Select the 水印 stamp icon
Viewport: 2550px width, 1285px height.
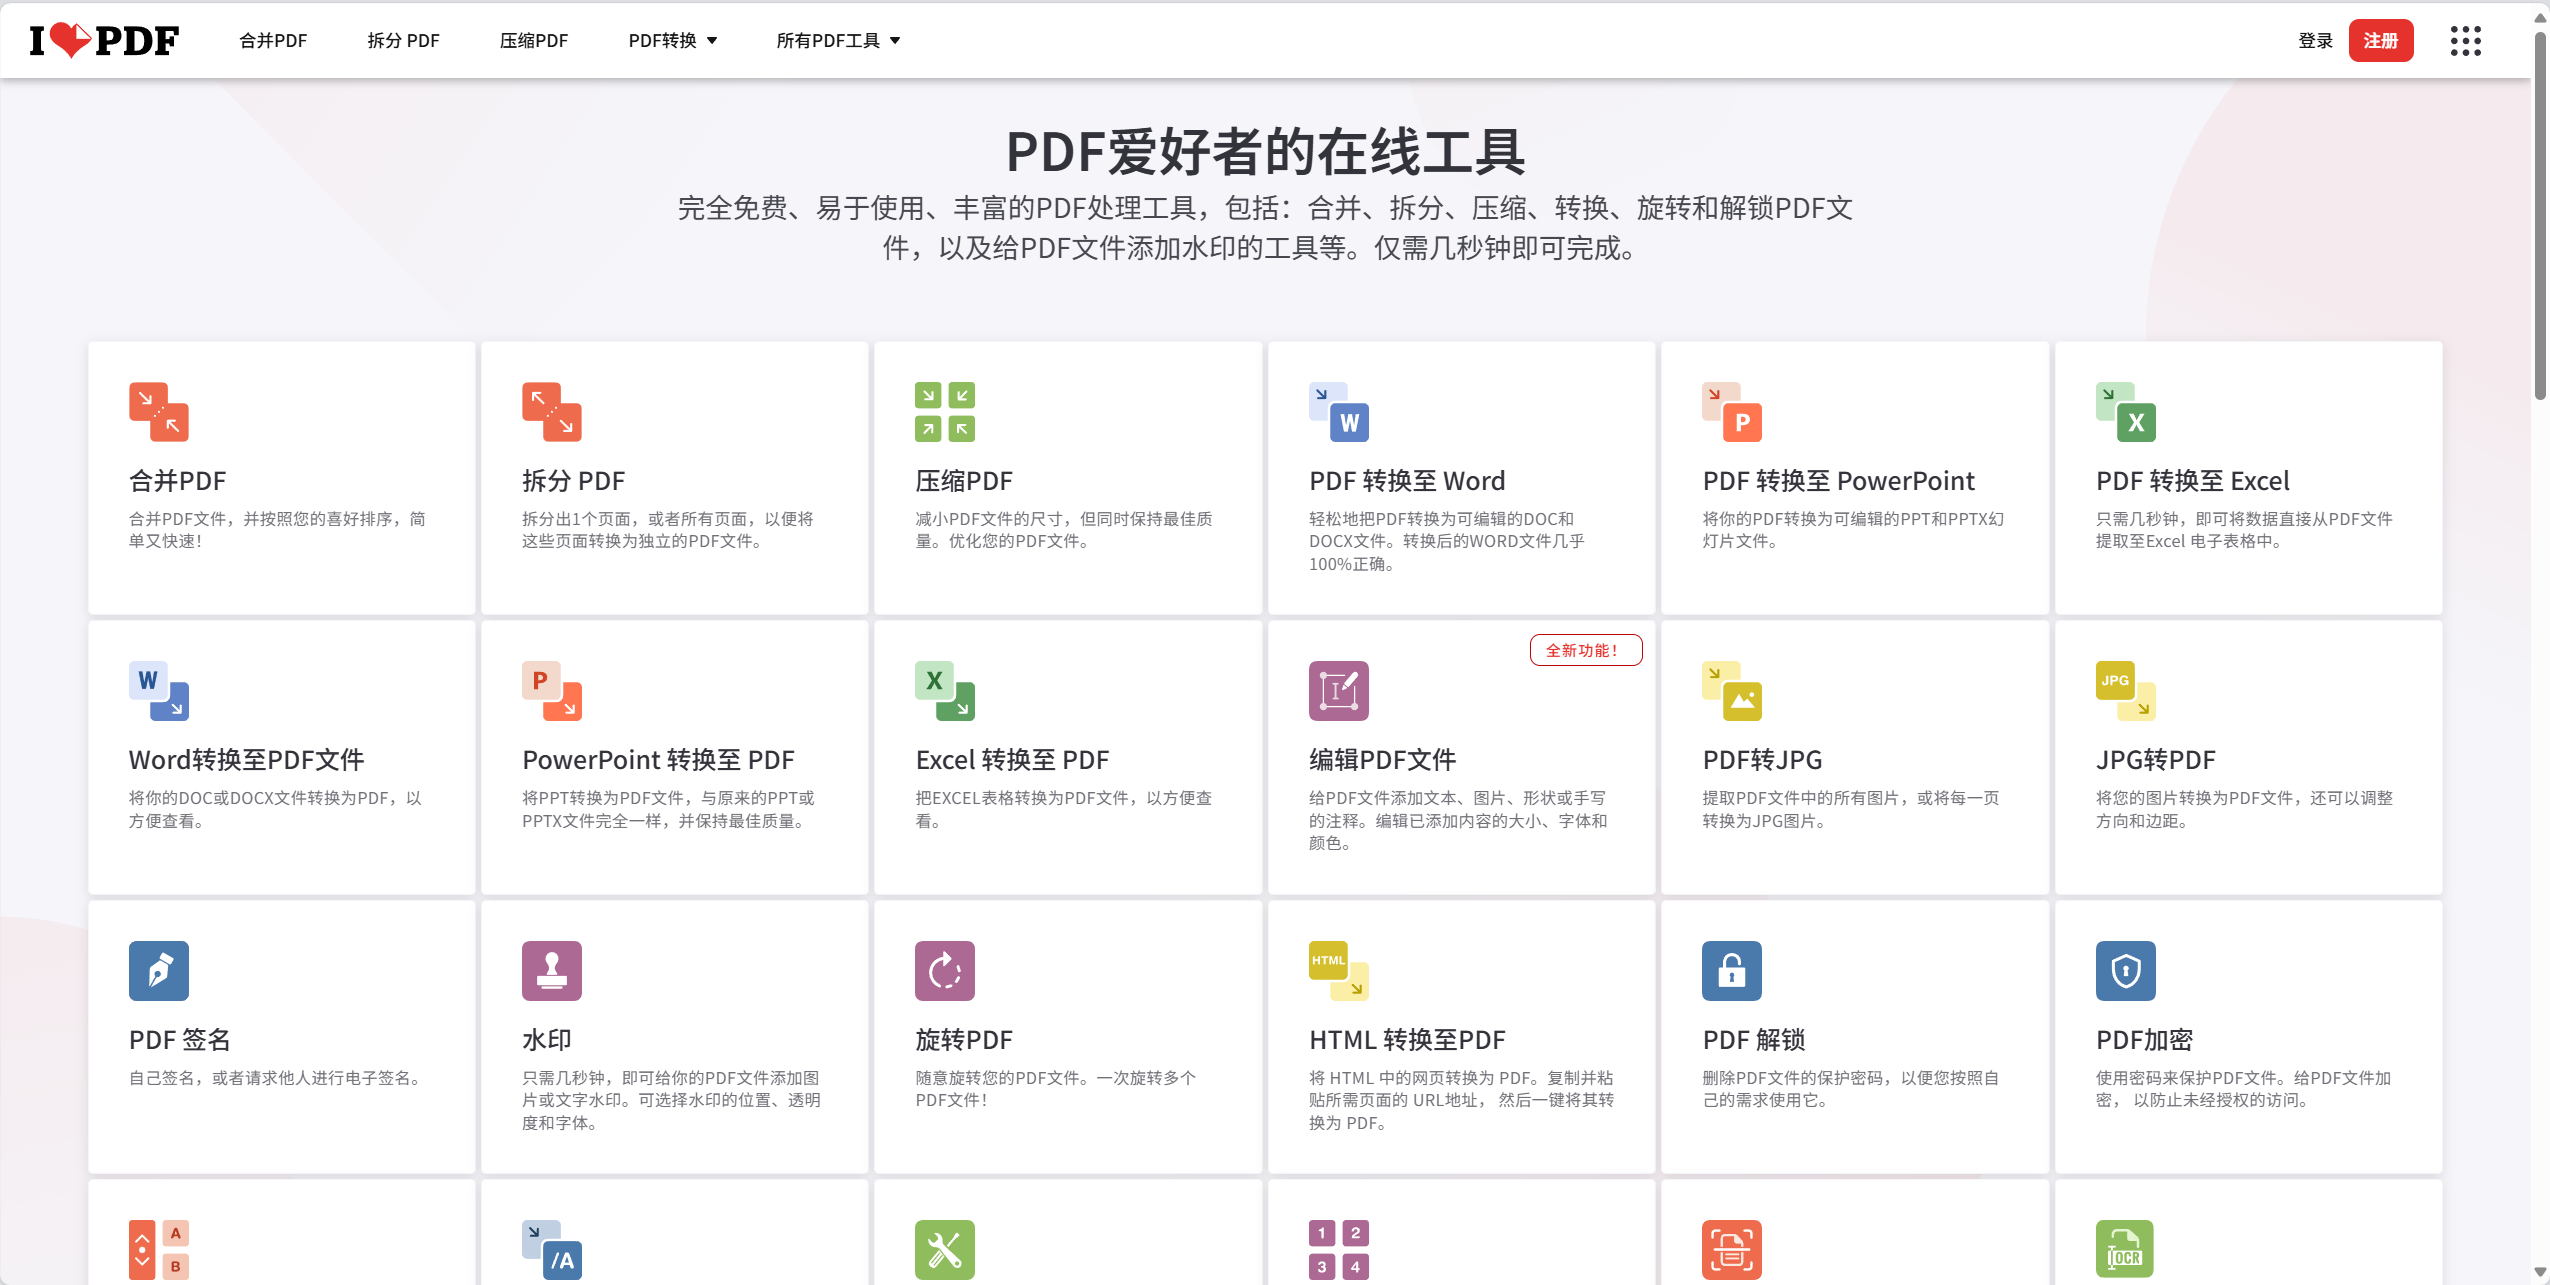552,971
